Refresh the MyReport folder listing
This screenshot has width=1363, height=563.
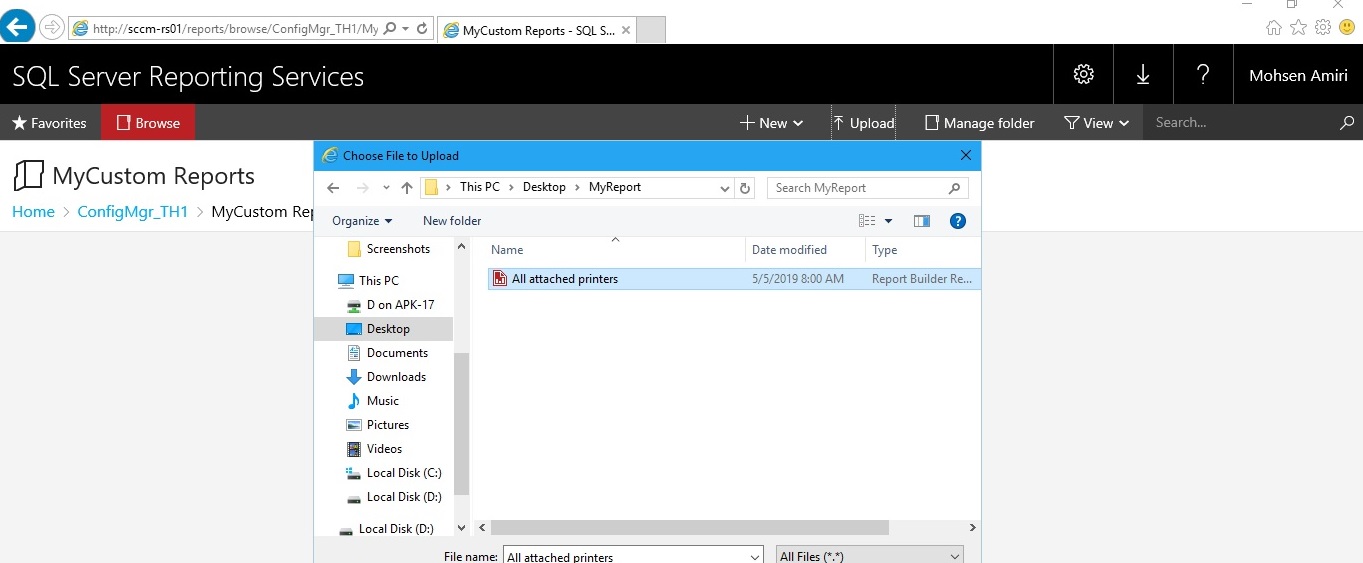point(745,188)
